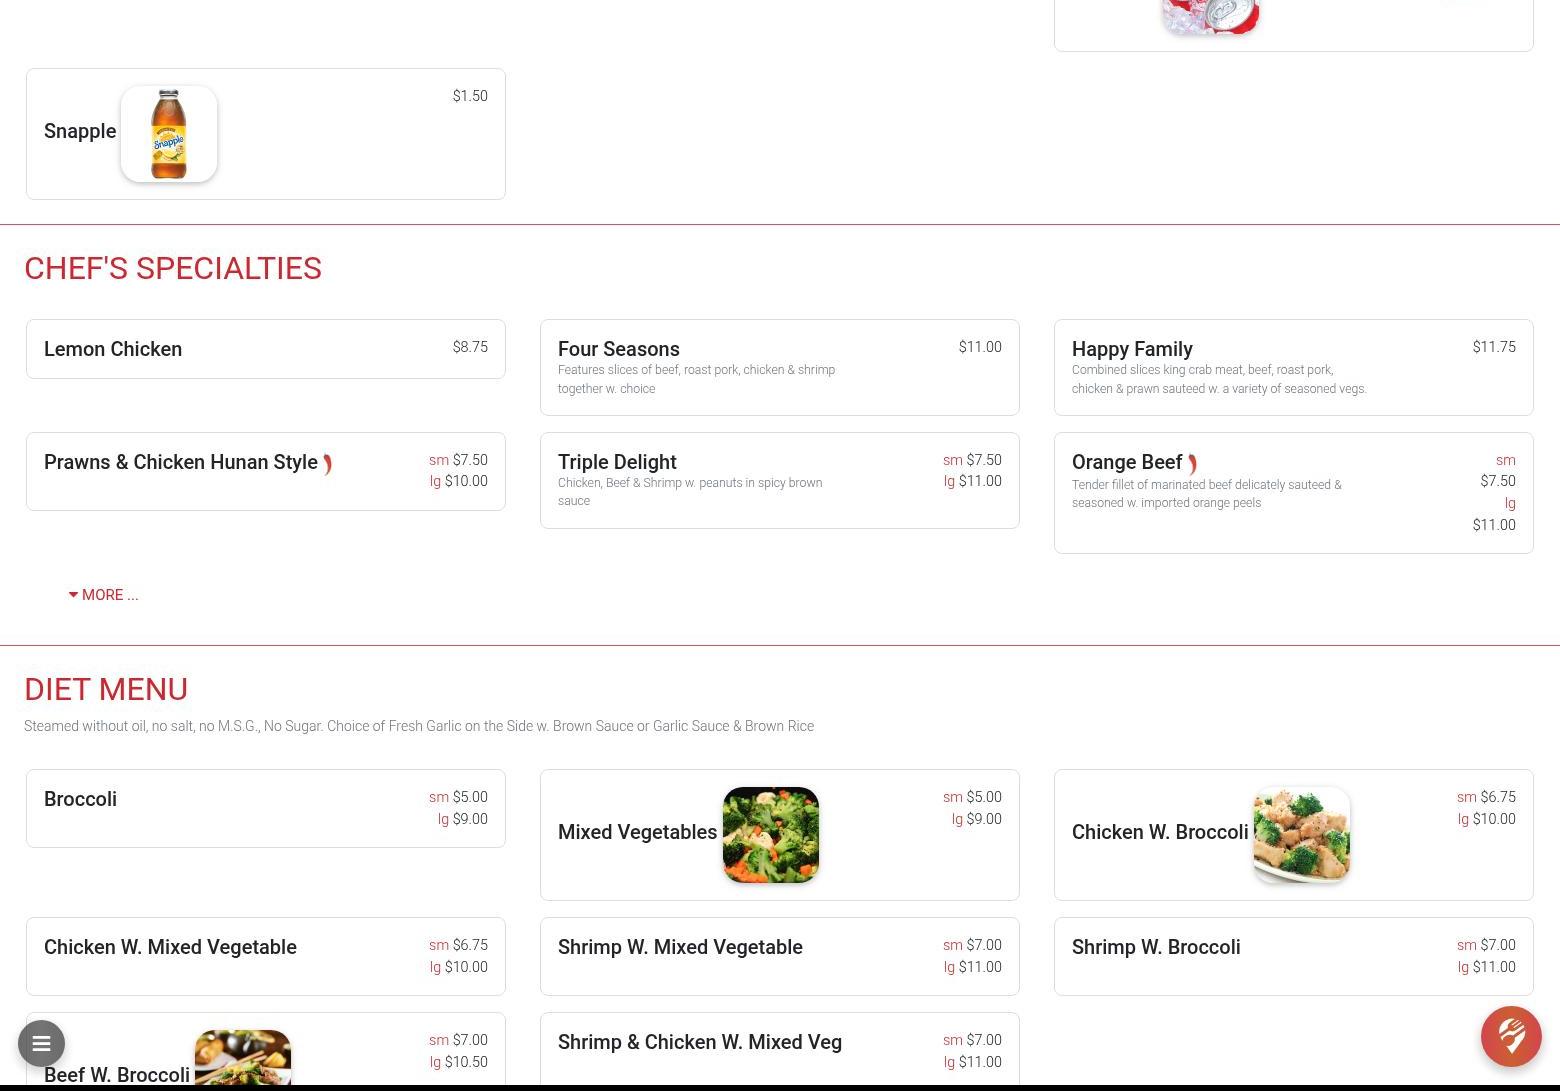Click the DIET MENU heading
Viewport: 1560px width, 1091px height.
106,689
